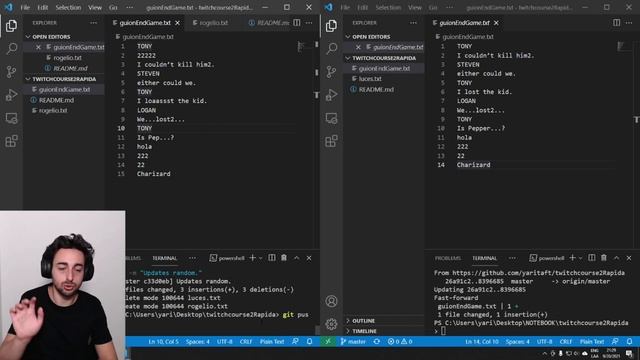Click Ln 10, Col 5 in left status bar
Image resolution: width=640 pixels, height=360 pixels.
(x=163, y=341)
